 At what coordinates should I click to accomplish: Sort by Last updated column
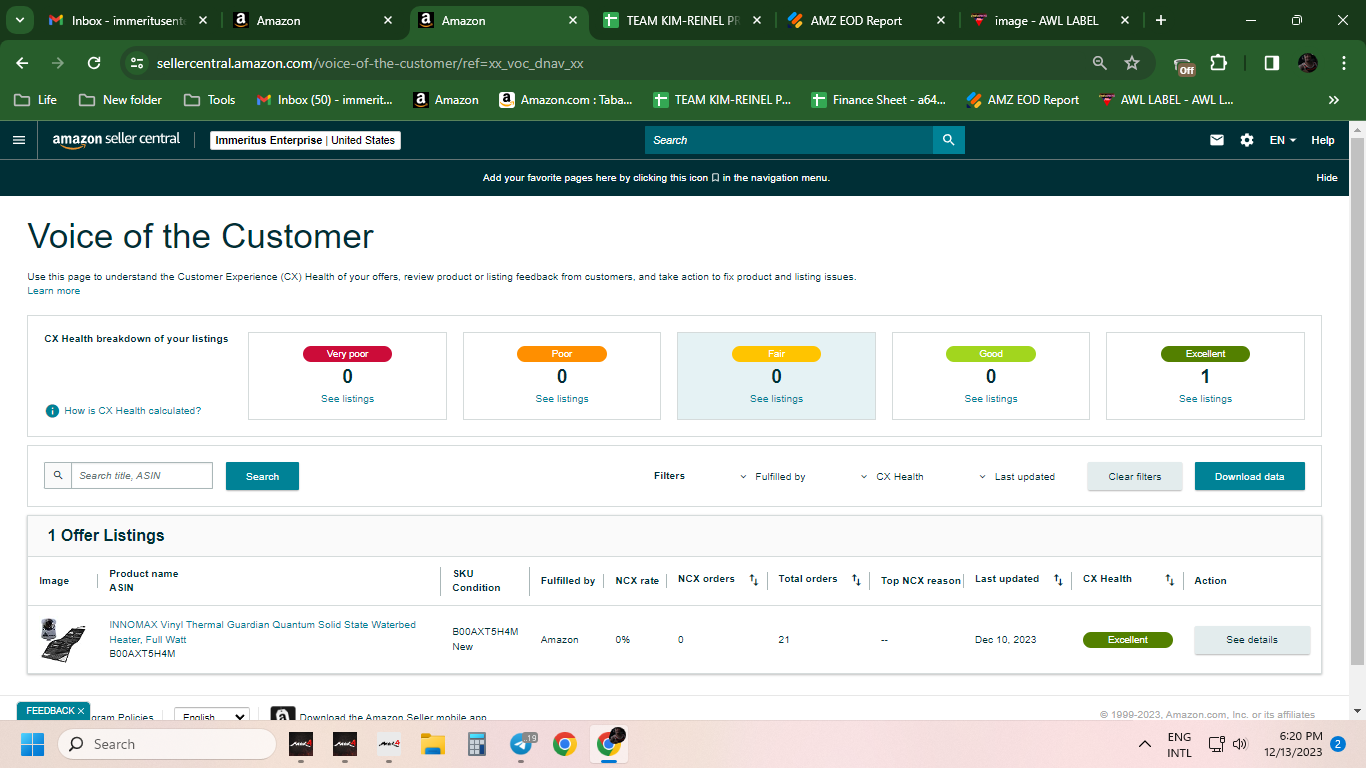click(x=1058, y=580)
